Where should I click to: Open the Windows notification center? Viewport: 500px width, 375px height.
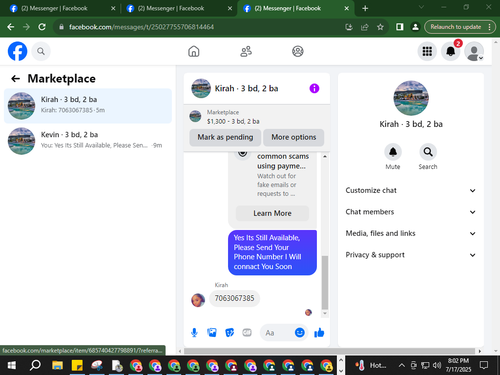coord(484,365)
